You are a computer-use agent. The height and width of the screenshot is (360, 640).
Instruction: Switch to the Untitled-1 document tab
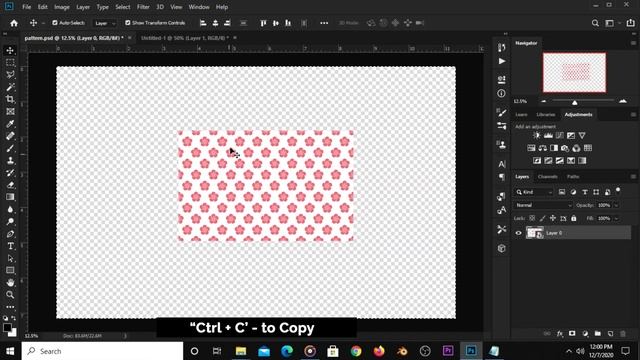click(x=185, y=38)
